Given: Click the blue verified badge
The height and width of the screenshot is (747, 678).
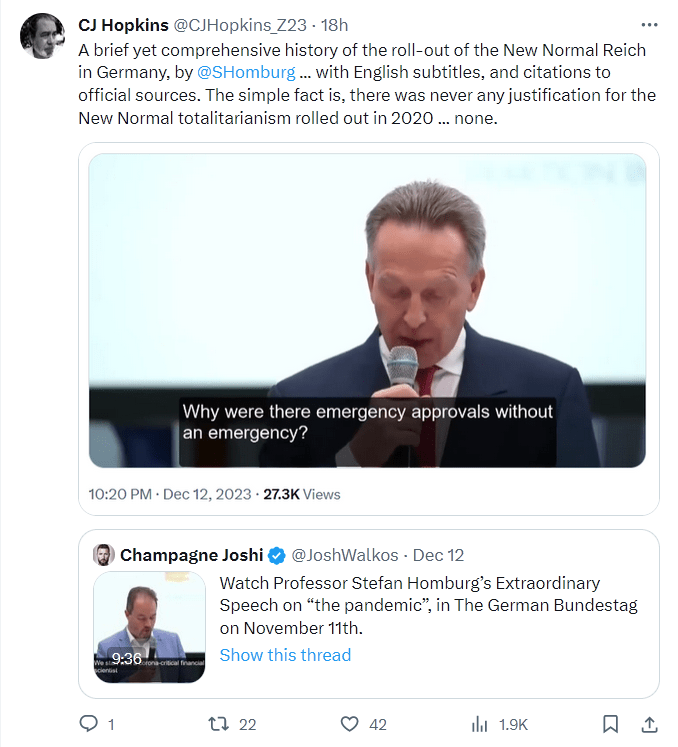Looking at the screenshot, I should pos(278,555).
